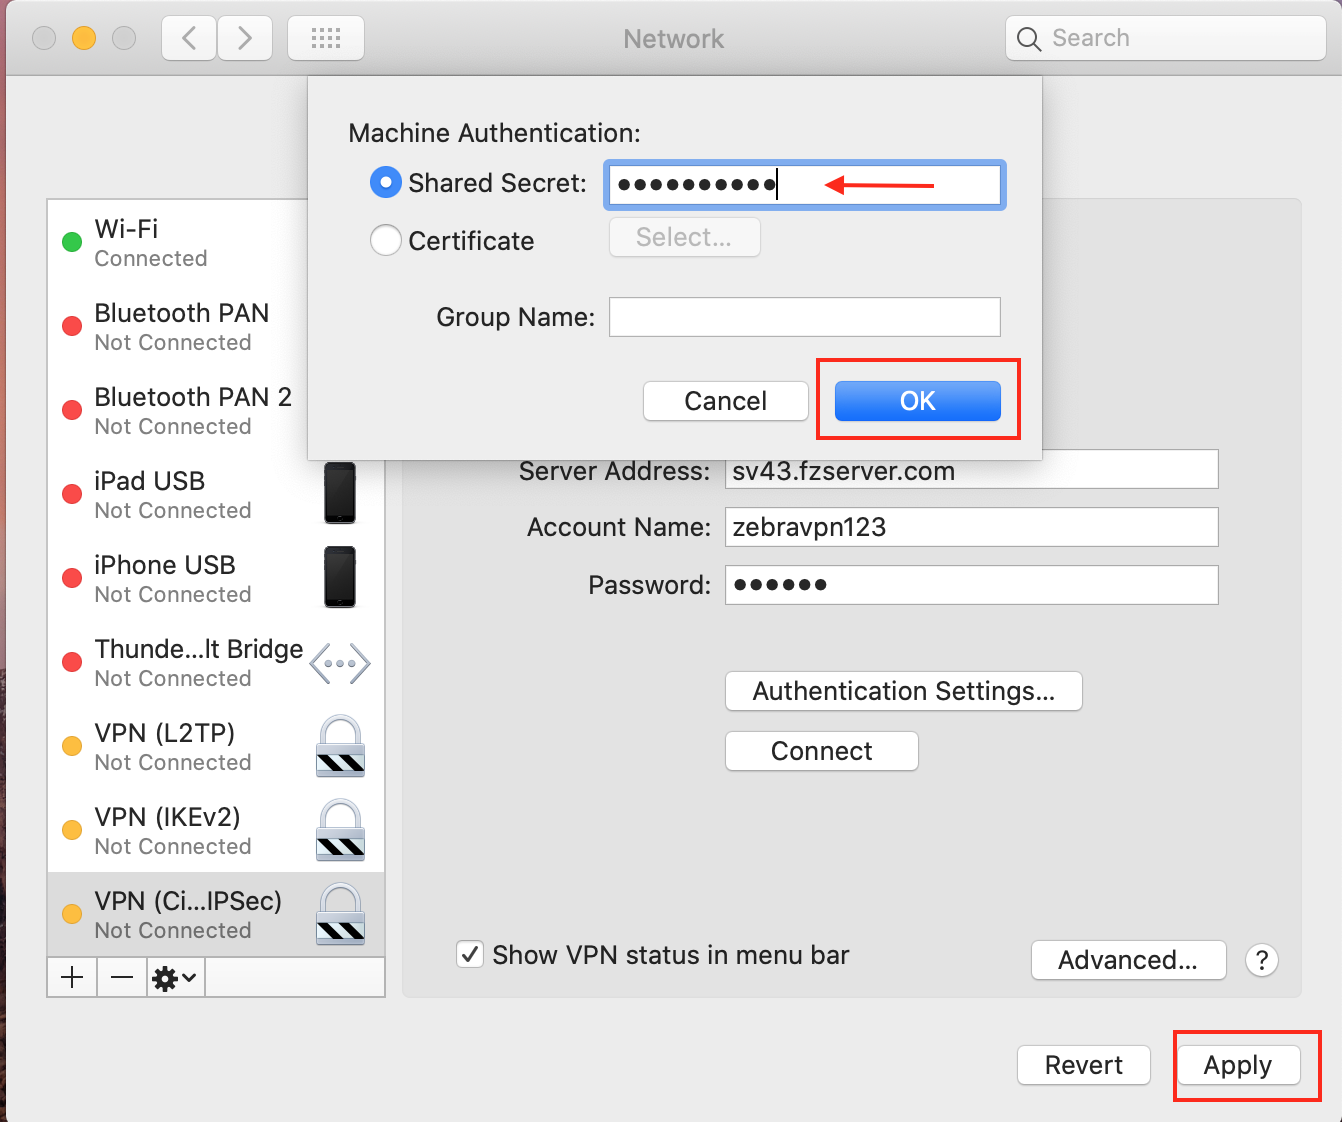Click the forward navigation arrow
This screenshot has width=1342, height=1122.
click(244, 37)
